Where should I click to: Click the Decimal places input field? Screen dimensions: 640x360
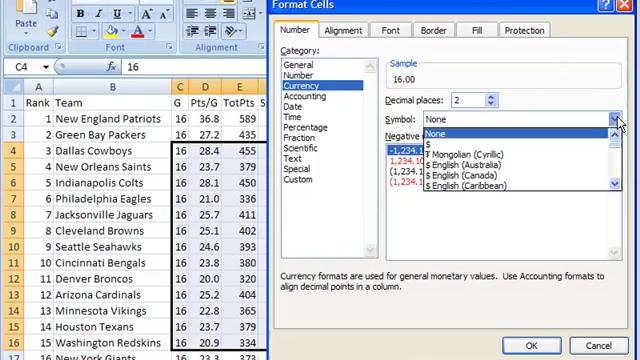click(x=468, y=100)
